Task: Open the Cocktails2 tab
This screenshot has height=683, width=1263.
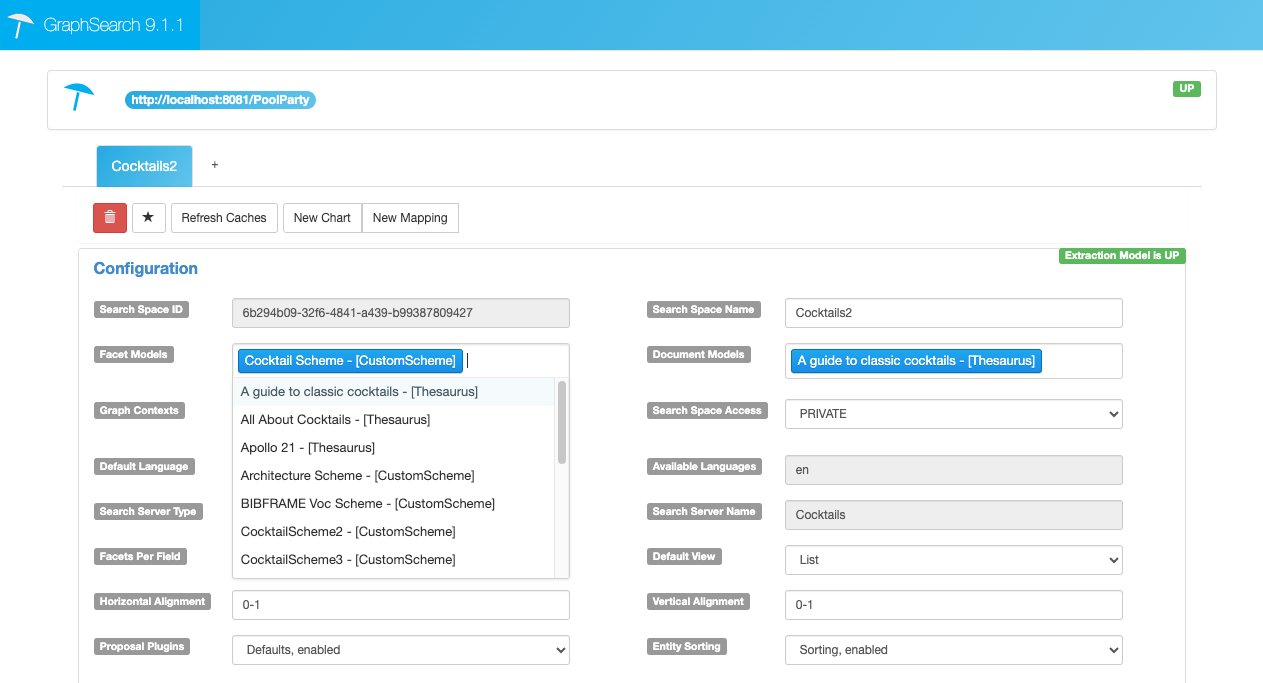Action: 144,166
